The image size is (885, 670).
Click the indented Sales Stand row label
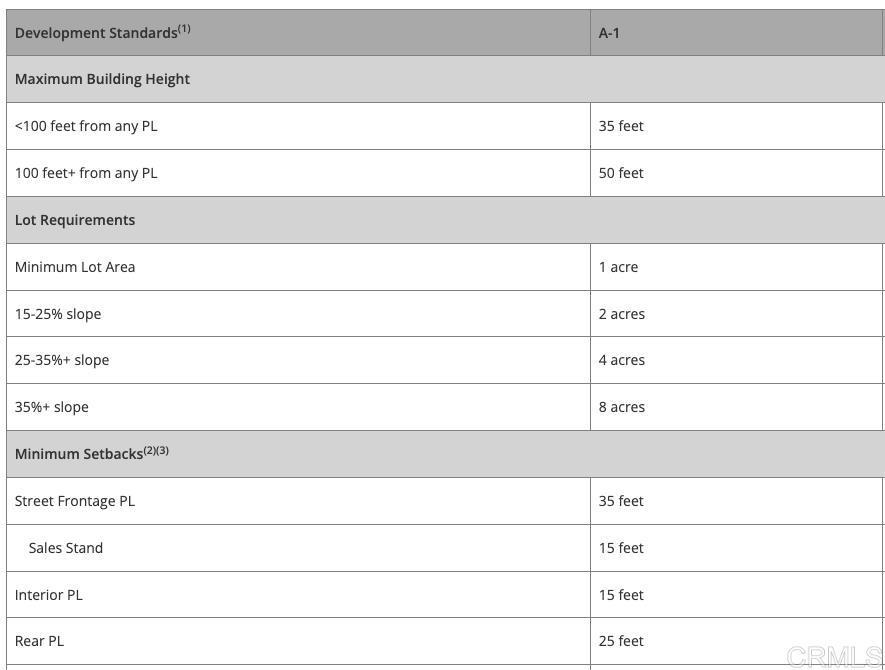click(x=66, y=548)
